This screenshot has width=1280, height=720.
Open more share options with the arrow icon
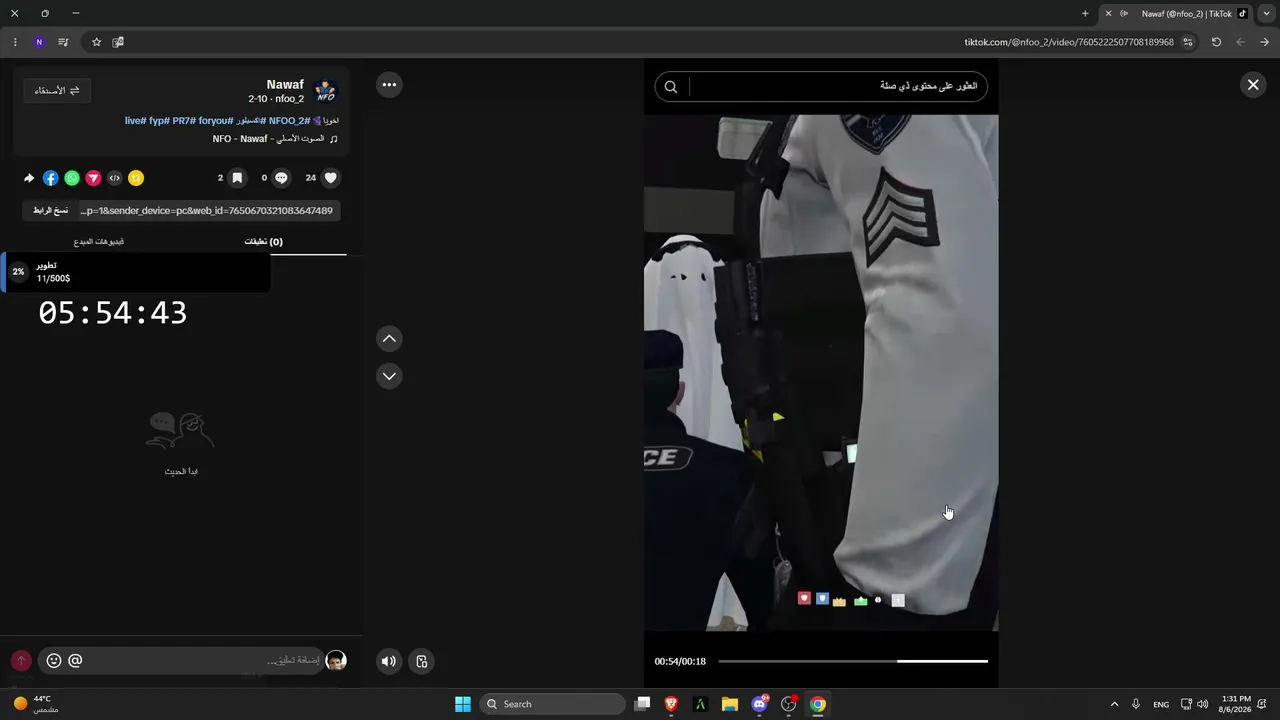point(29,178)
